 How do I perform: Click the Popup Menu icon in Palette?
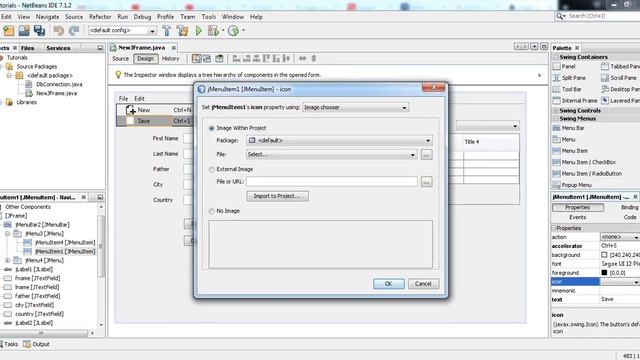(x=556, y=185)
